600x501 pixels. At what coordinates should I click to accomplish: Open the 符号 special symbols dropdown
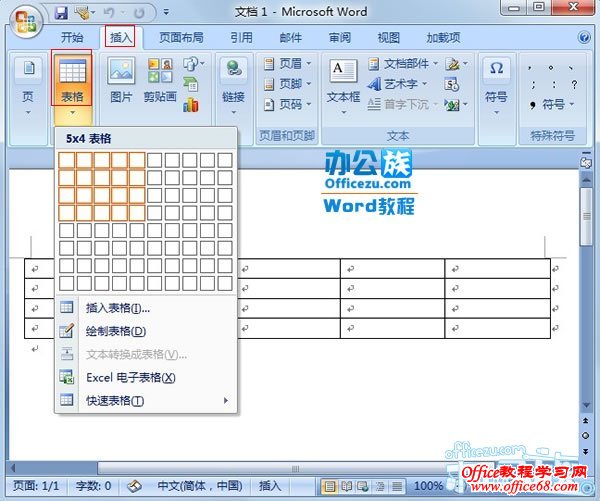[551, 104]
